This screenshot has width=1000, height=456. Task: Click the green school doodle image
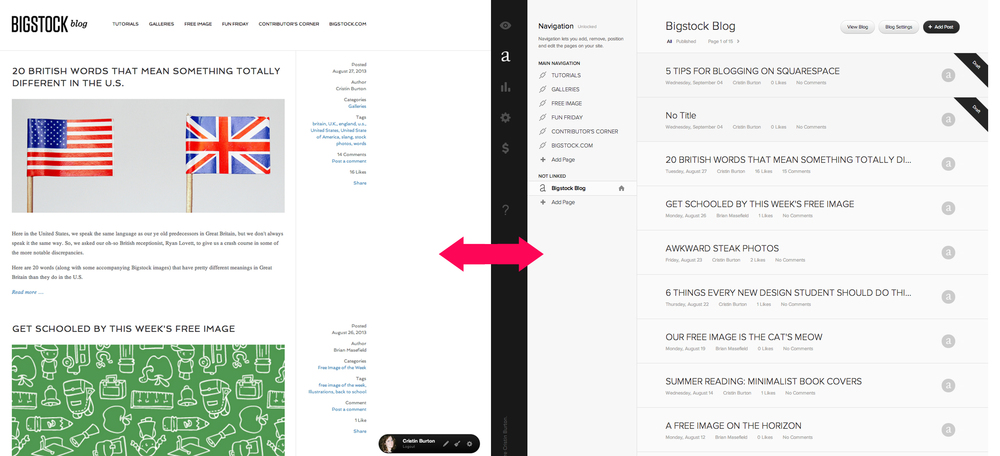coord(148,400)
